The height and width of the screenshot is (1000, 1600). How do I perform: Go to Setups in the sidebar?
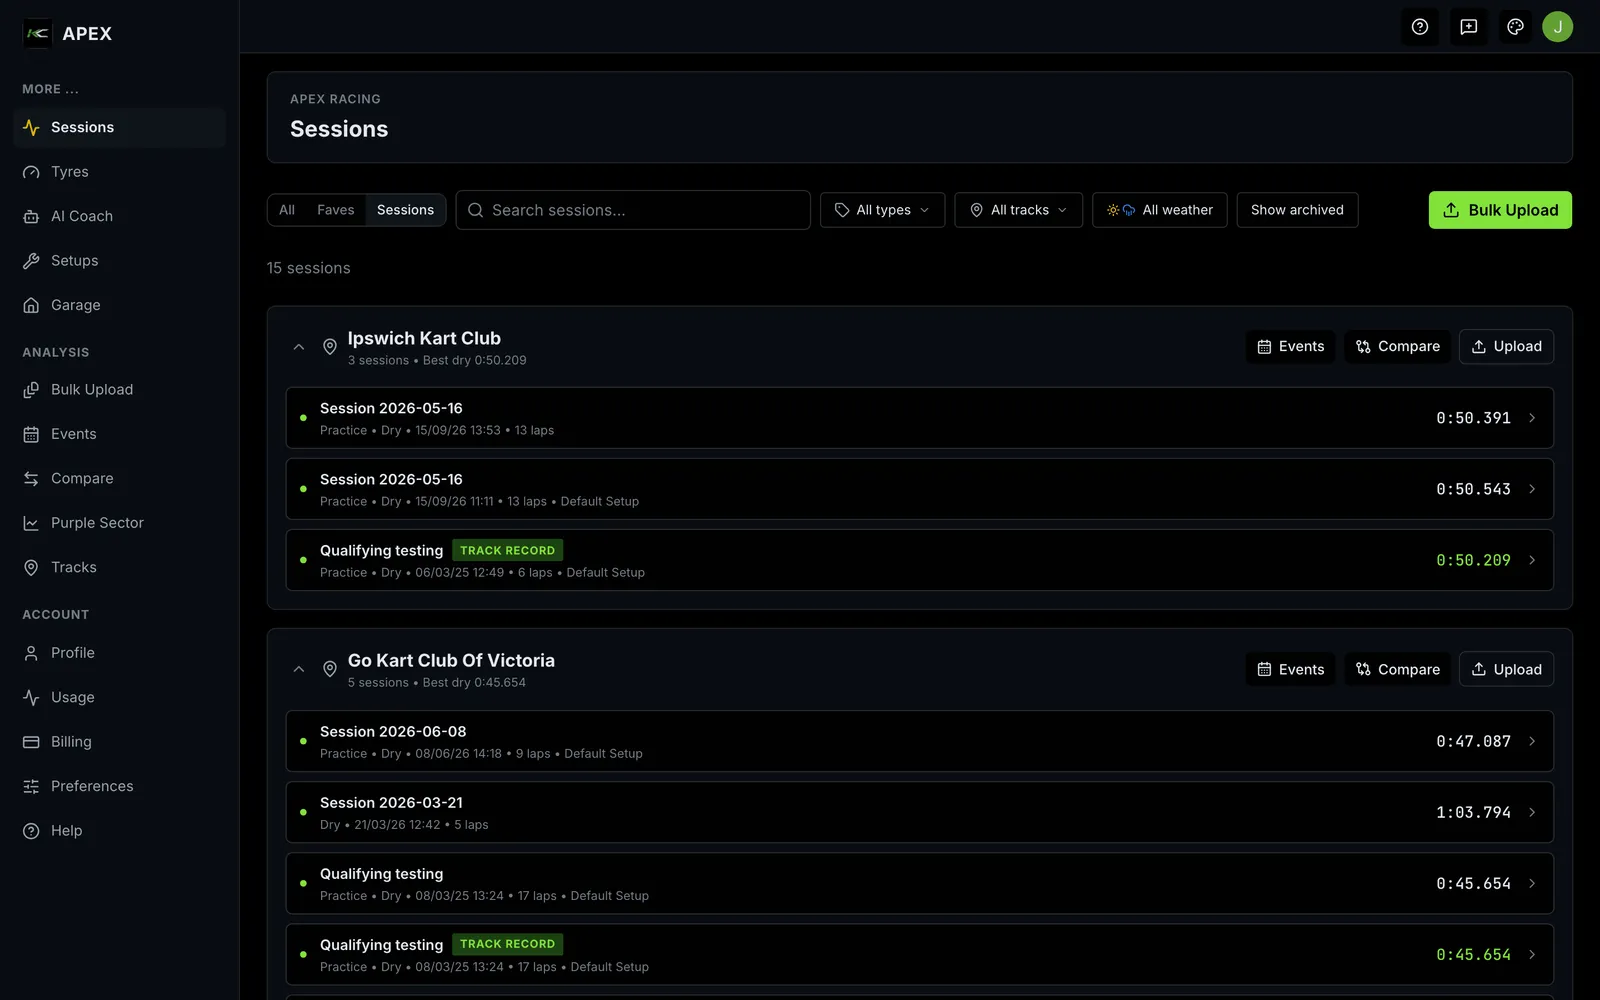coord(119,261)
